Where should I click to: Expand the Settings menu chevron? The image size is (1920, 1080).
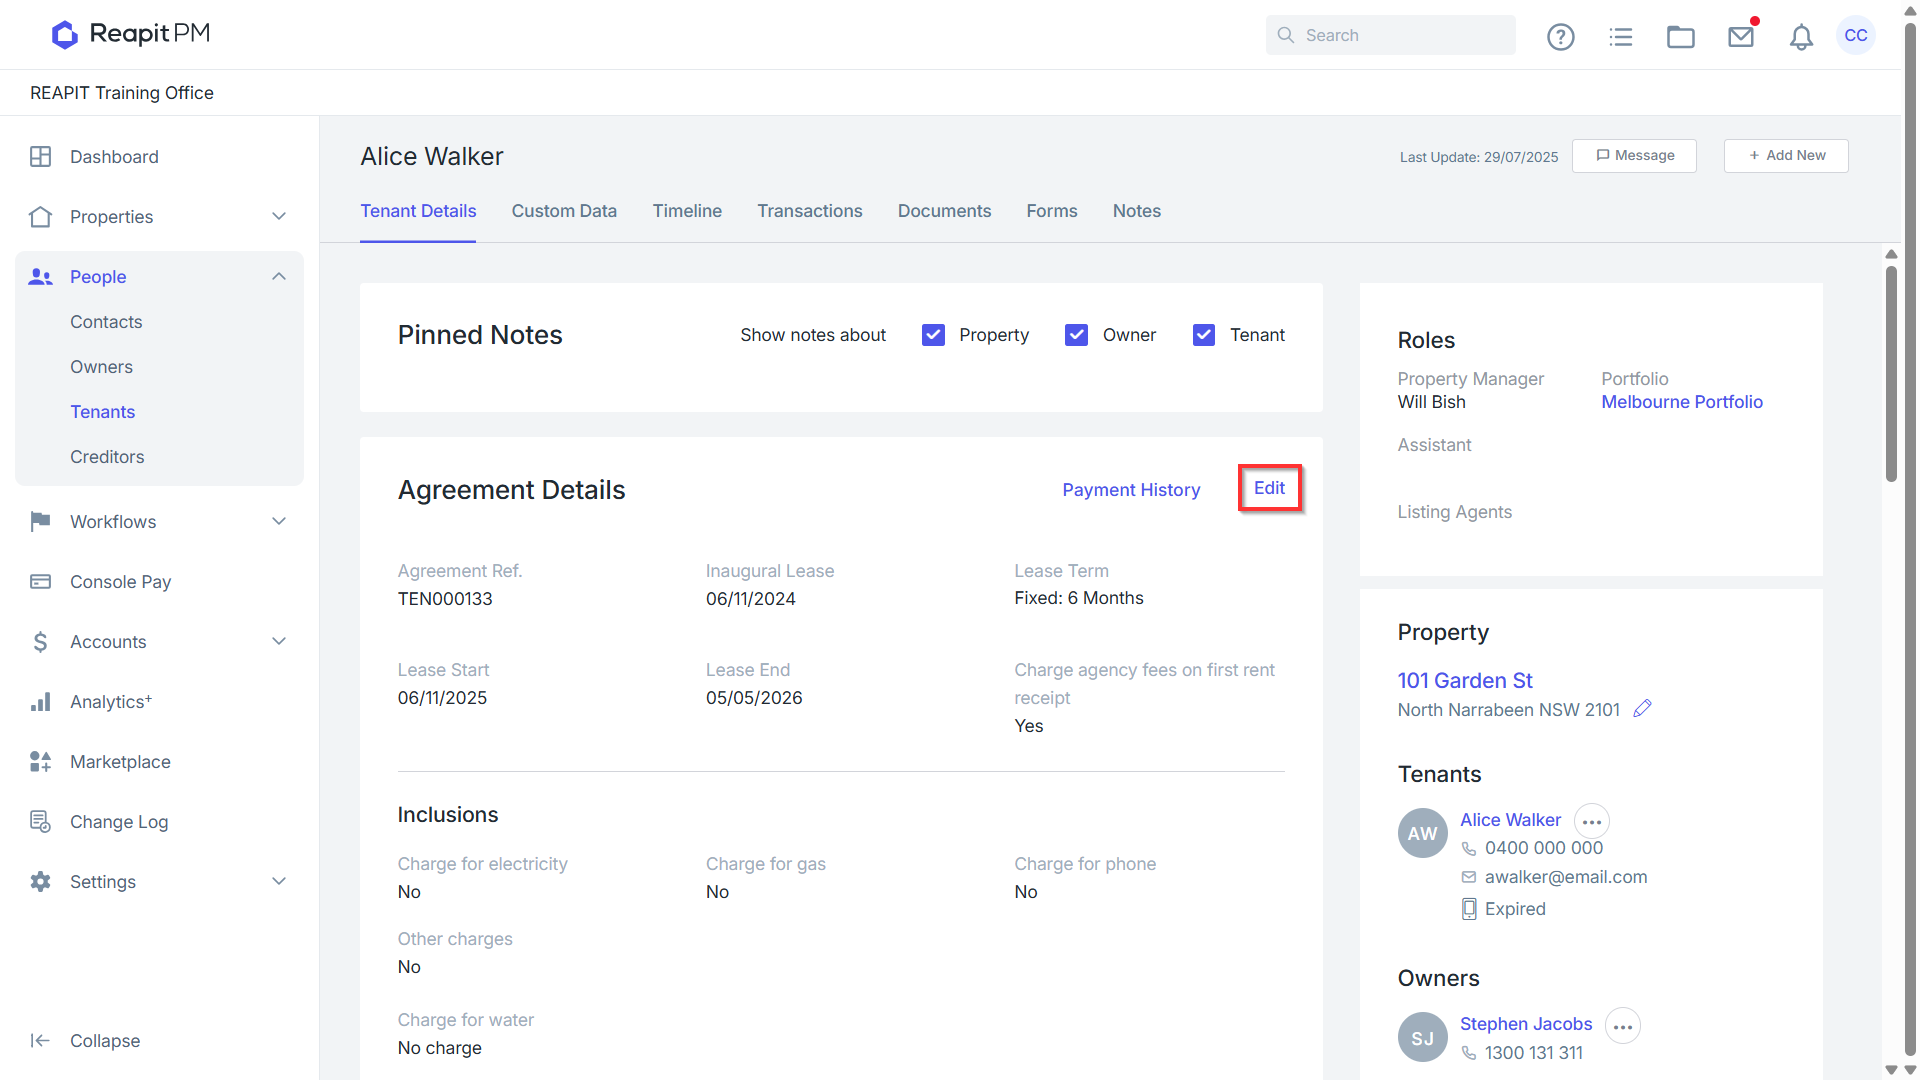pos(279,882)
